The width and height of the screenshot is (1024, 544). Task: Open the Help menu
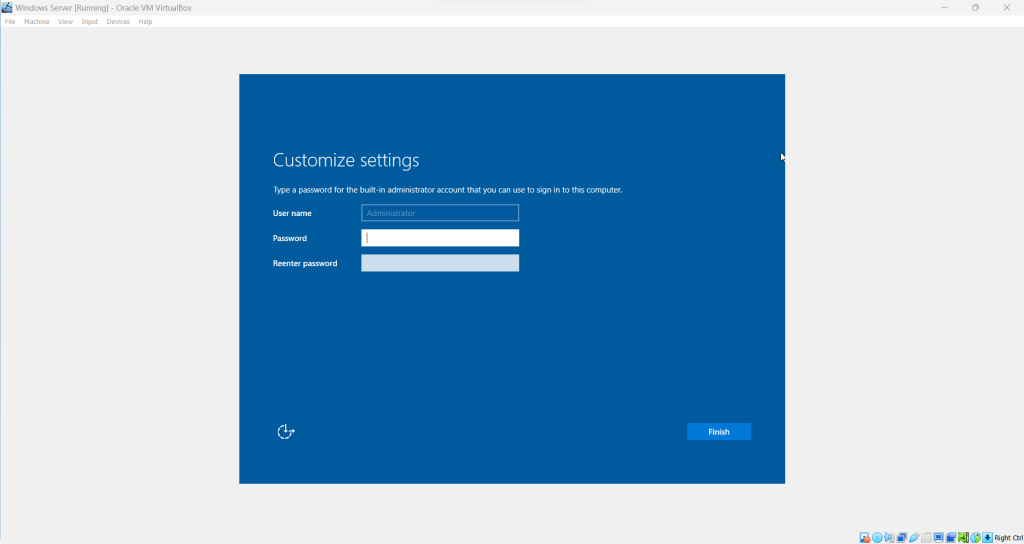click(145, 22)
